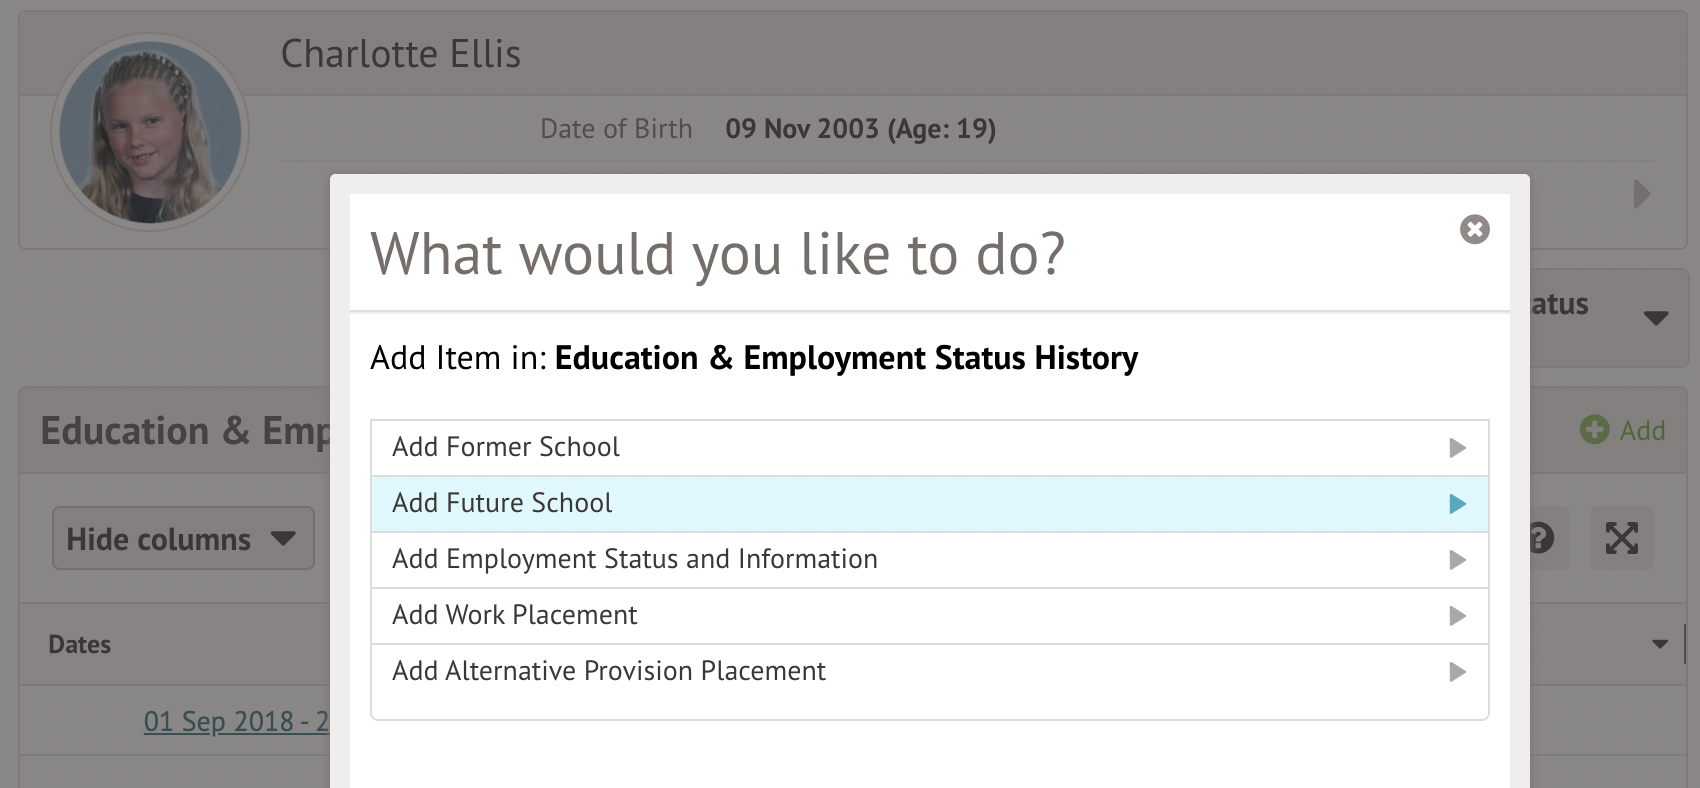Click the help question mark icon
1700x788 pixels.
pos(1541,538)
